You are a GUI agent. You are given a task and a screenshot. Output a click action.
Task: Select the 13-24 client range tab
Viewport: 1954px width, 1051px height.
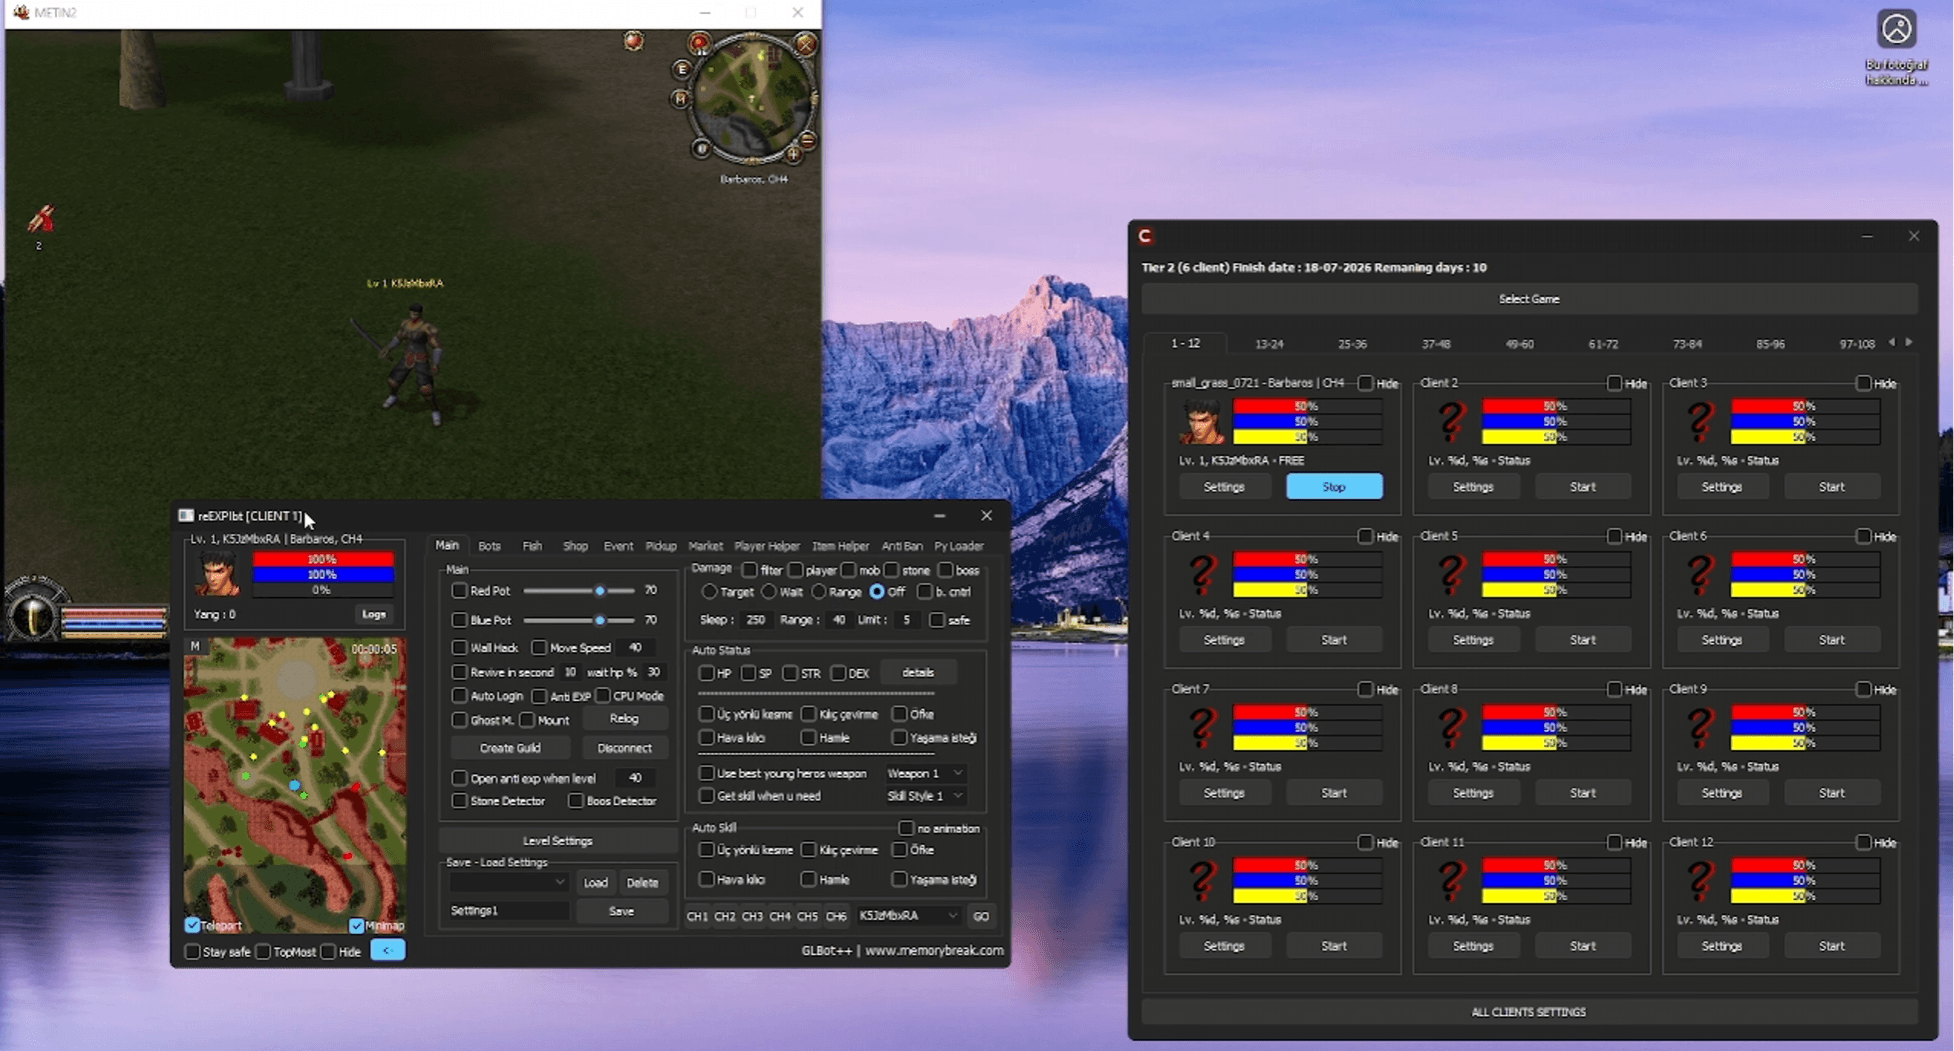tap(1269, 344)
